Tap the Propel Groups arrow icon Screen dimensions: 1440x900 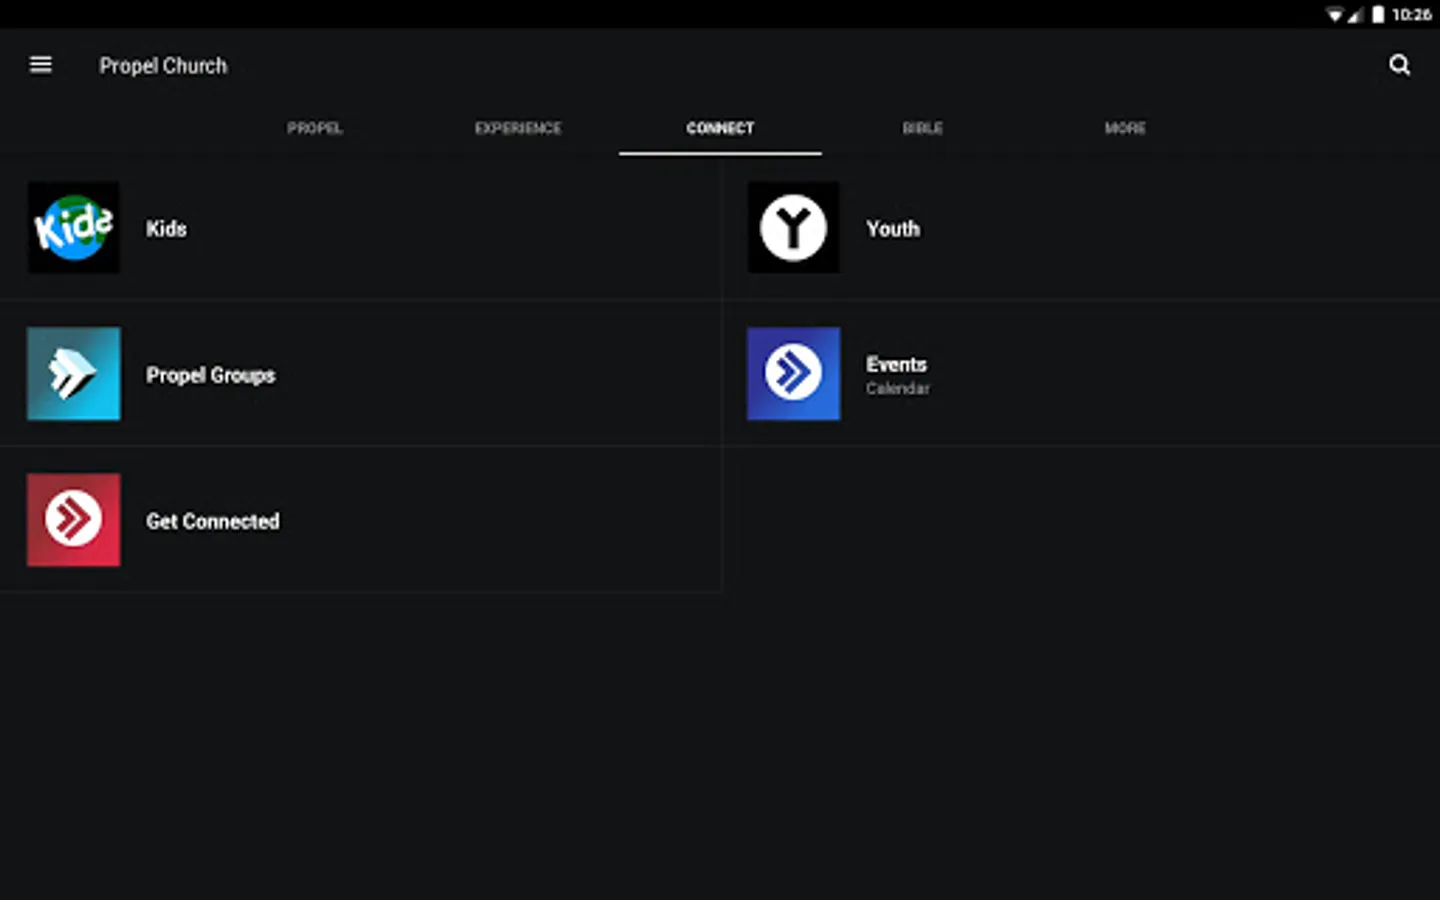pyautogui.click(x=74, y=374)
